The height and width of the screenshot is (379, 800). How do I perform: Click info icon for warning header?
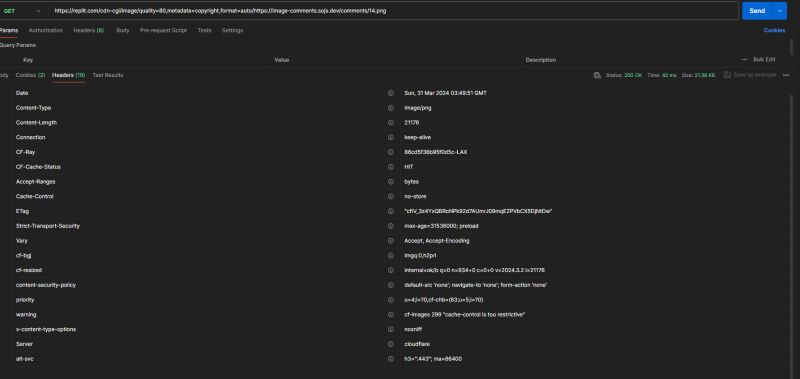click(x=390, y=315)
